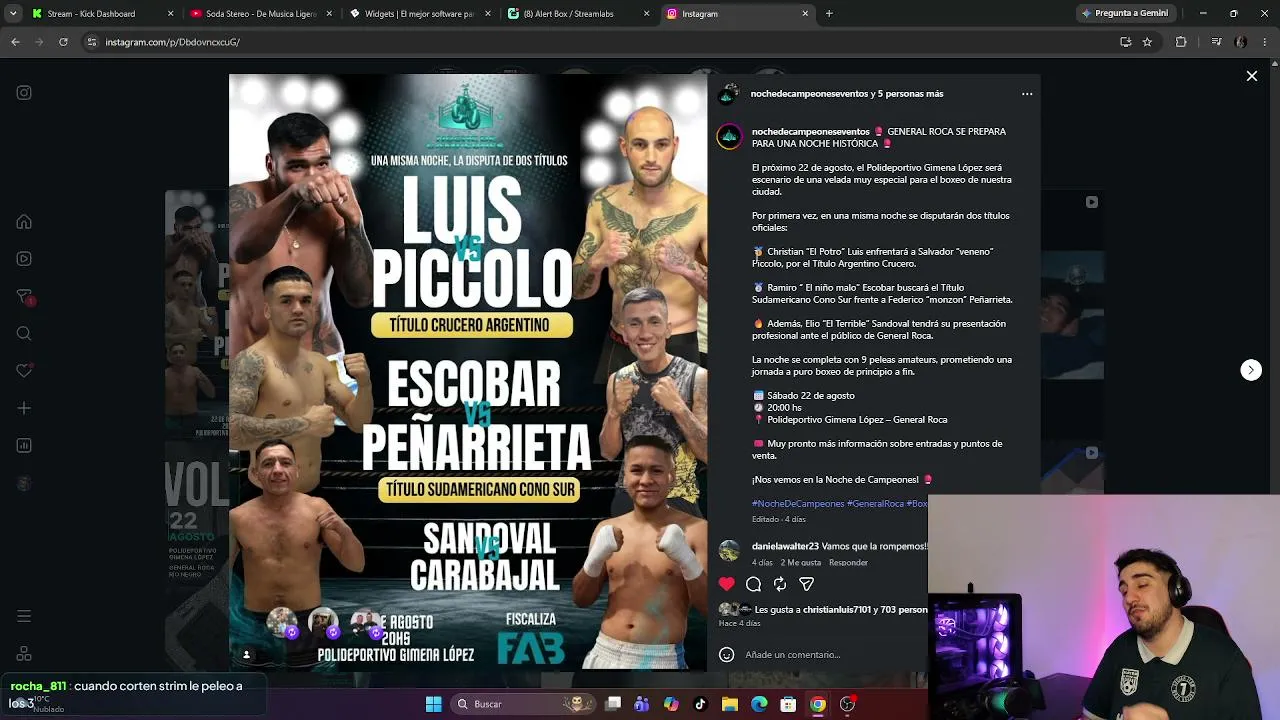Install the app using the address bar icon
The height and width of the screenshot is (720, 1280).
(x=1126, y=42)
